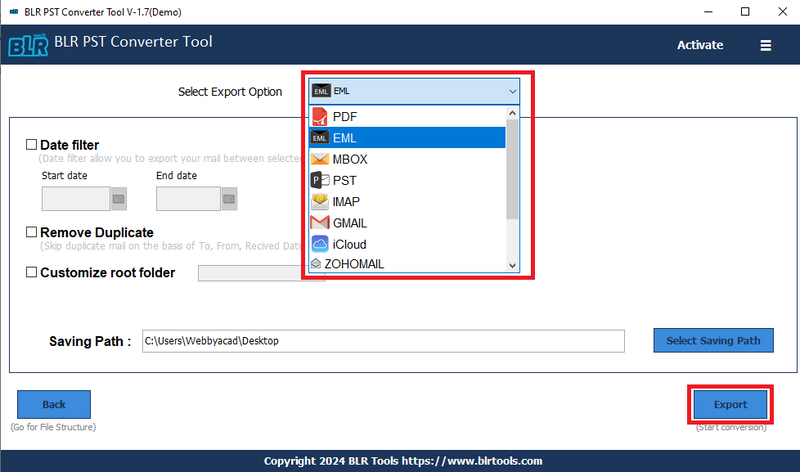Open the hamburger menu icon
The width and height of the screenshot is (800, 472).
(x=765, y=45)
